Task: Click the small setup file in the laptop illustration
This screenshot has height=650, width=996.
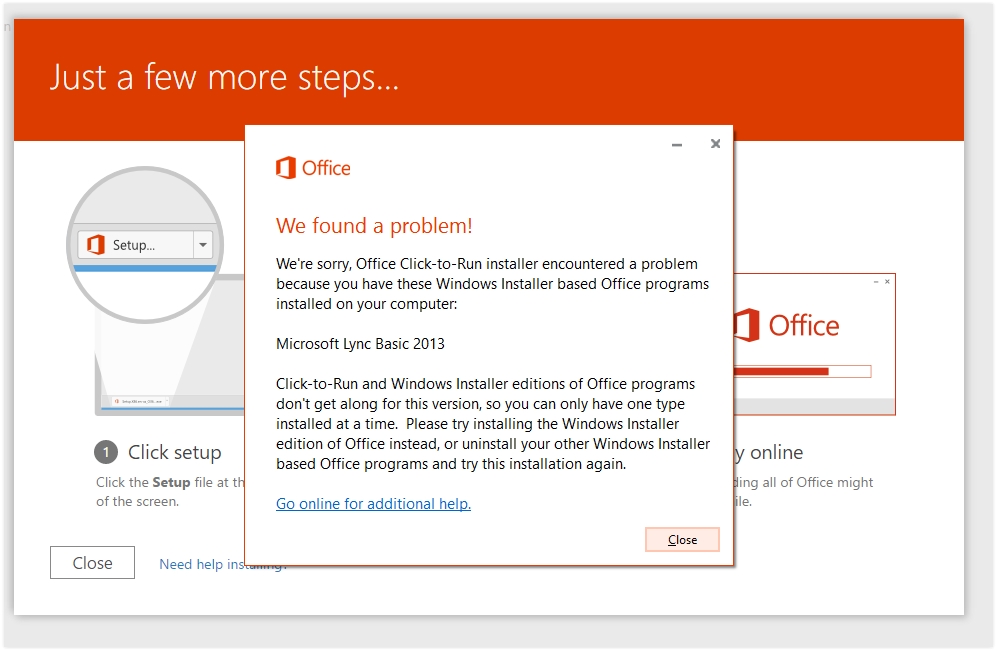Action: (141, 402)
